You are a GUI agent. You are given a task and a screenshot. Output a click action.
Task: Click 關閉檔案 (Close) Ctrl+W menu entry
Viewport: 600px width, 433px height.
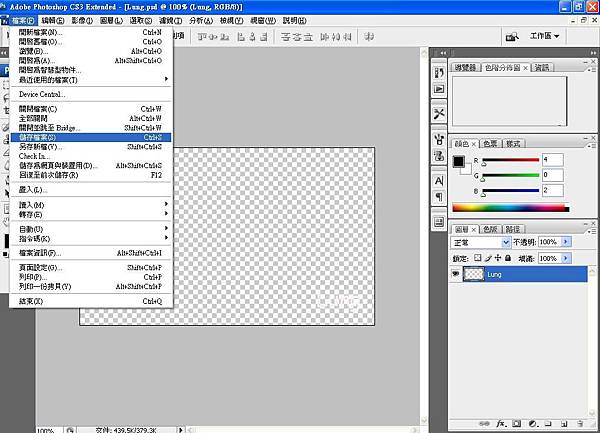pos(91,109)
